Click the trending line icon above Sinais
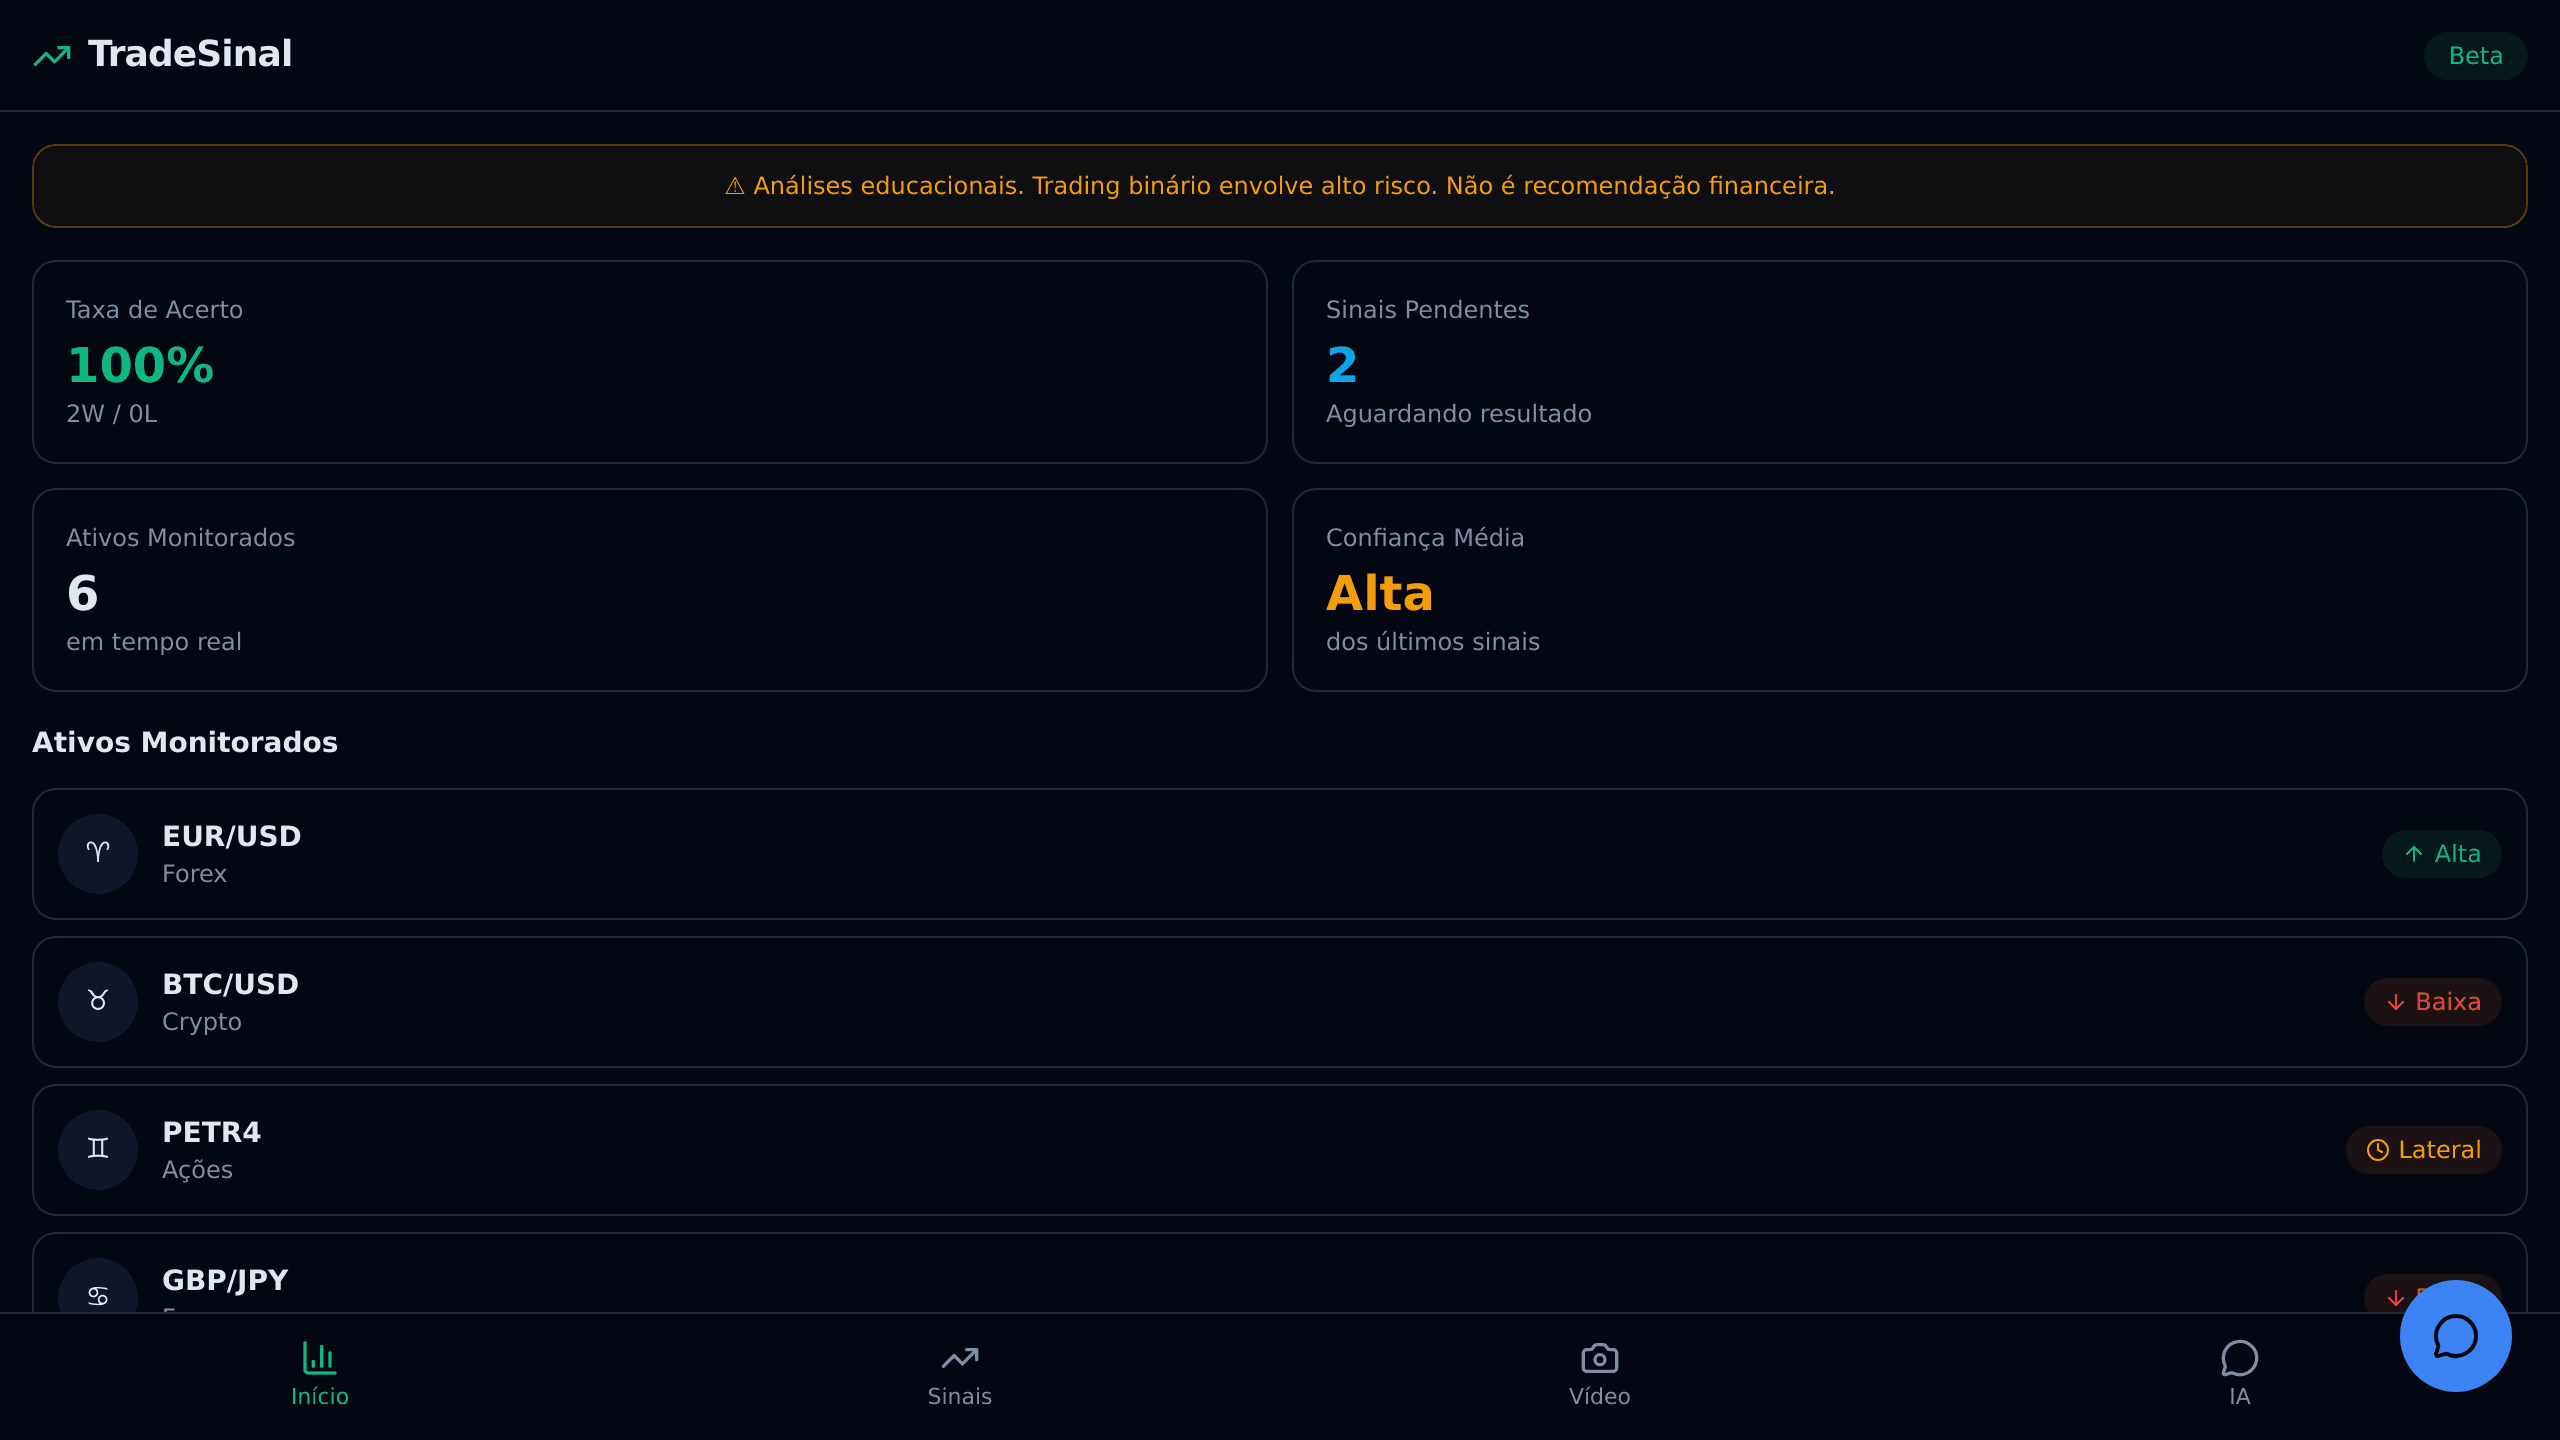Screen dimensions: 2560x1440 (x=960, y=1358)
